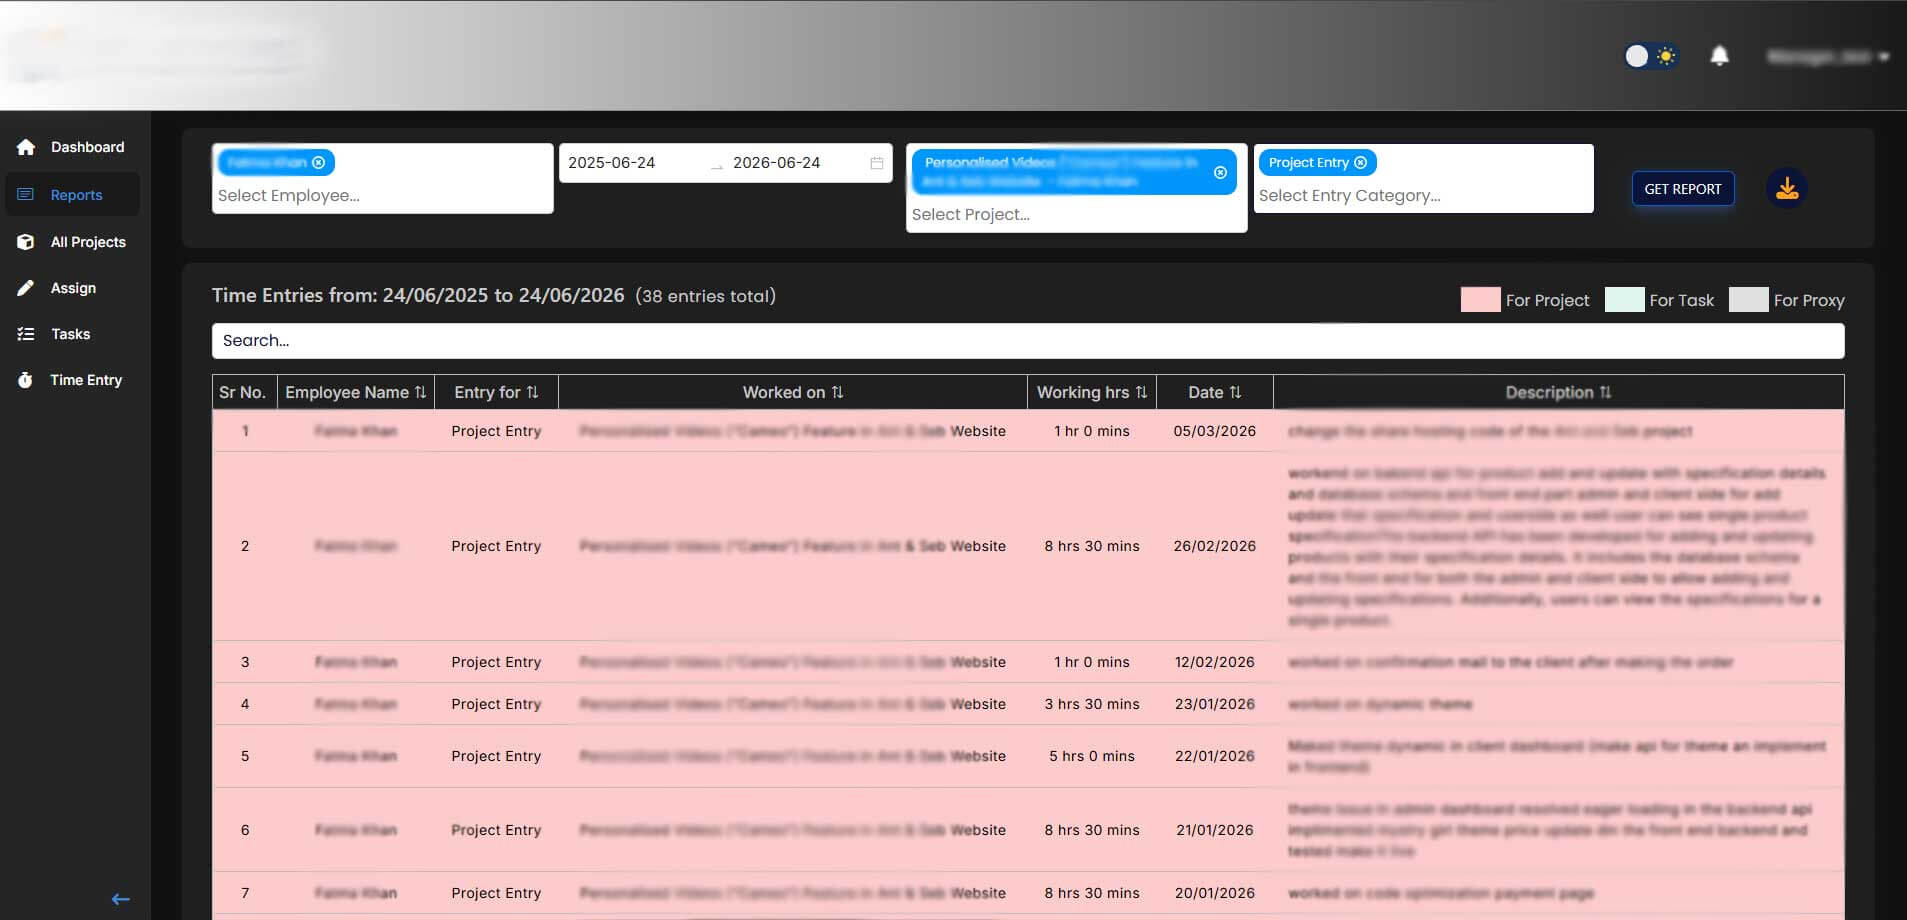Open the Assign menu item
The width and height of the screenshot is (1907, 920).
tap(73, 288)
